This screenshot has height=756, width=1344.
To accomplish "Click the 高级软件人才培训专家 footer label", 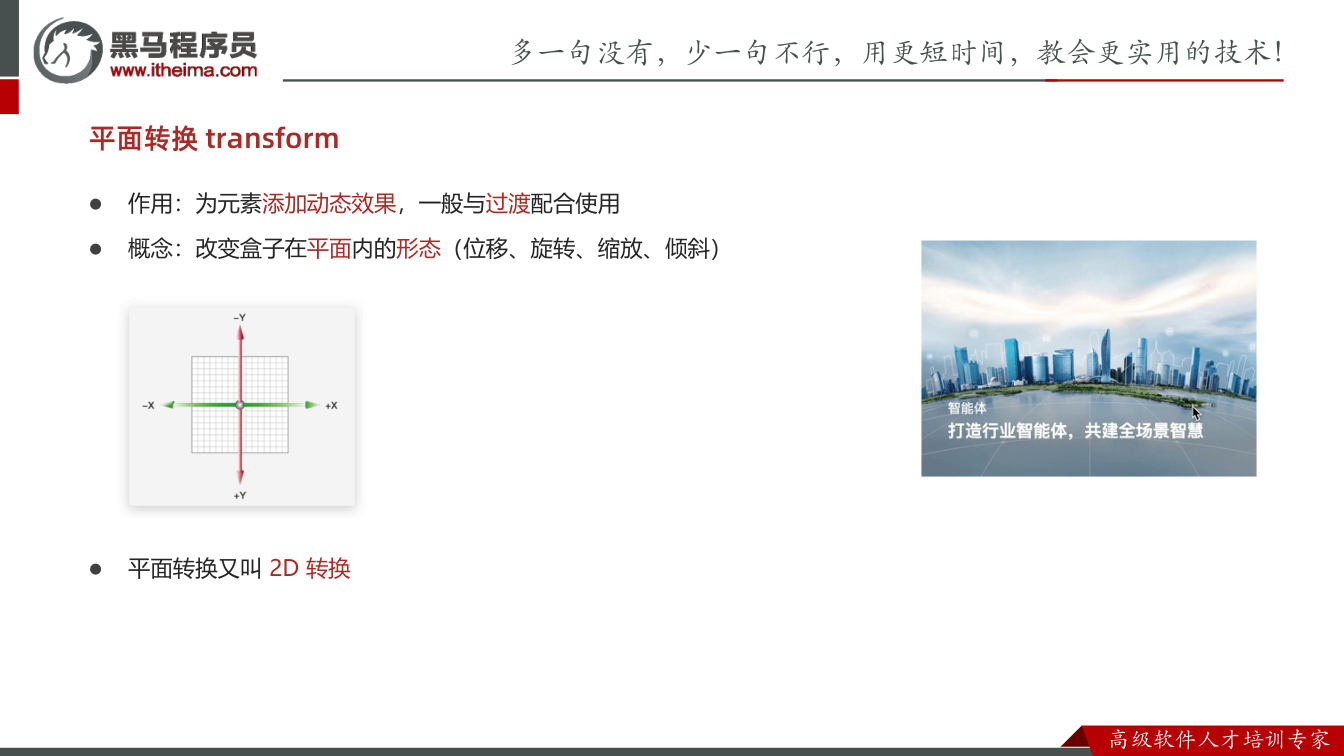I will (1219, 740).
